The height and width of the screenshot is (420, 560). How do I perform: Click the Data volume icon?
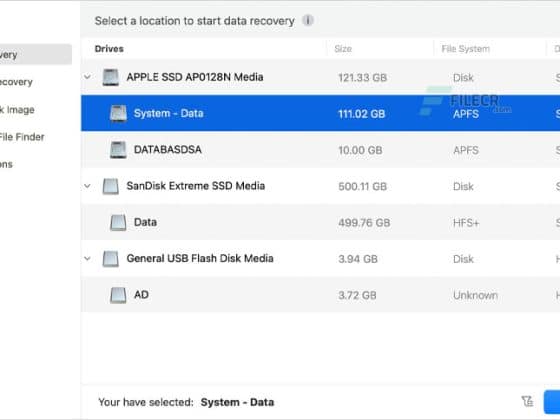coord(118,222)
